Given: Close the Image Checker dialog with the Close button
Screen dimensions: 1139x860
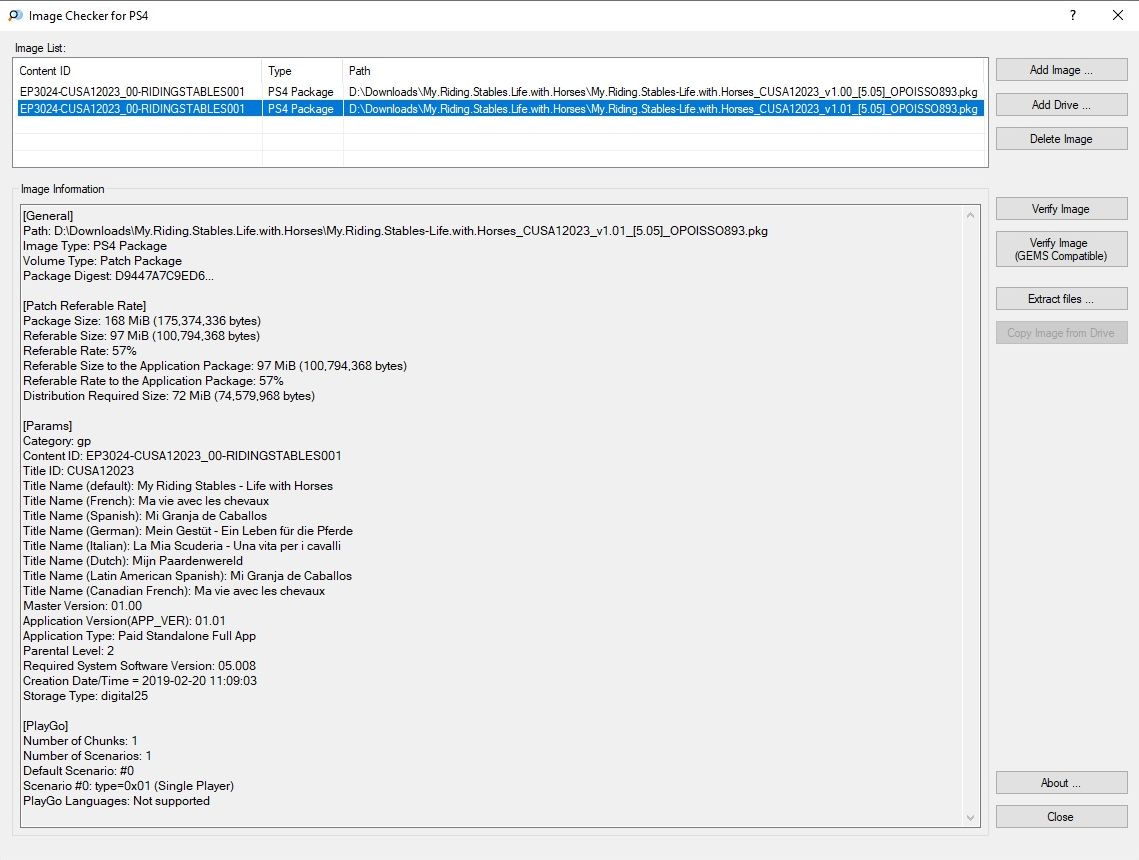Looking at the screenshot, I should pos(1061,816).
